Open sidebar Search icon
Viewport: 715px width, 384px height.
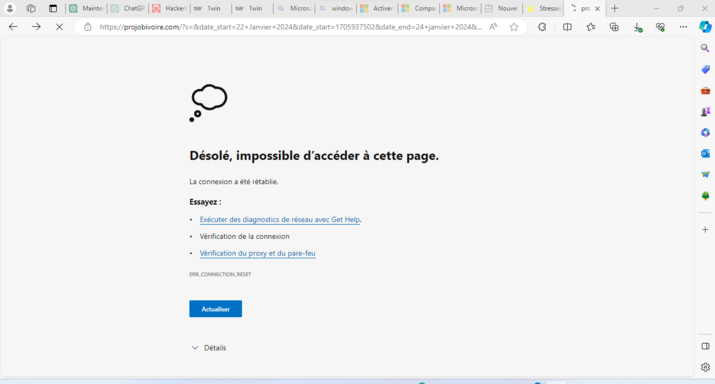click(x=705, y=48)
